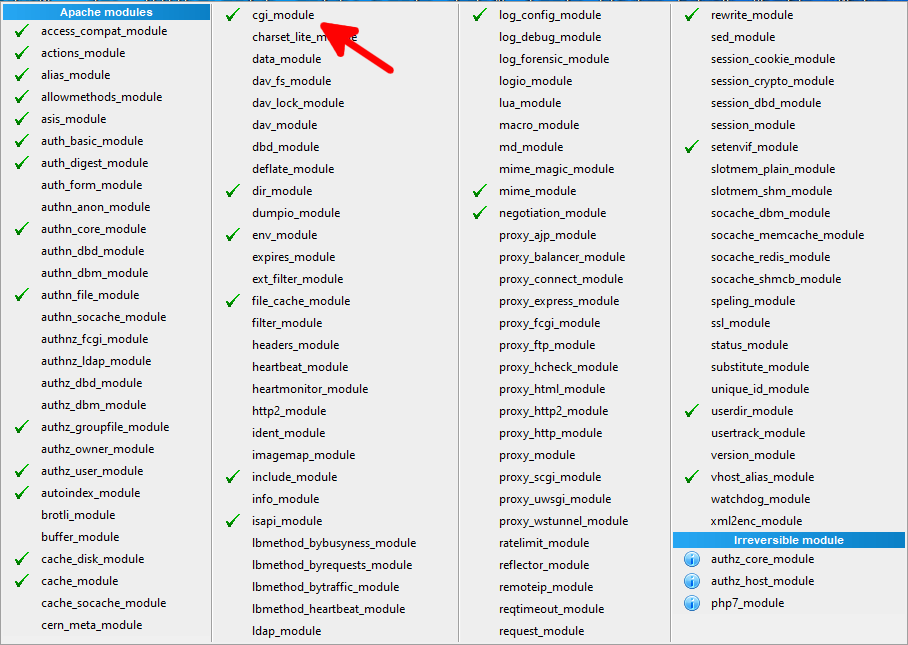The height and width of the screenshot is (645, 908).
Task: Click the checkmark next to isapi_module
Action: click(x=232, y=521)
